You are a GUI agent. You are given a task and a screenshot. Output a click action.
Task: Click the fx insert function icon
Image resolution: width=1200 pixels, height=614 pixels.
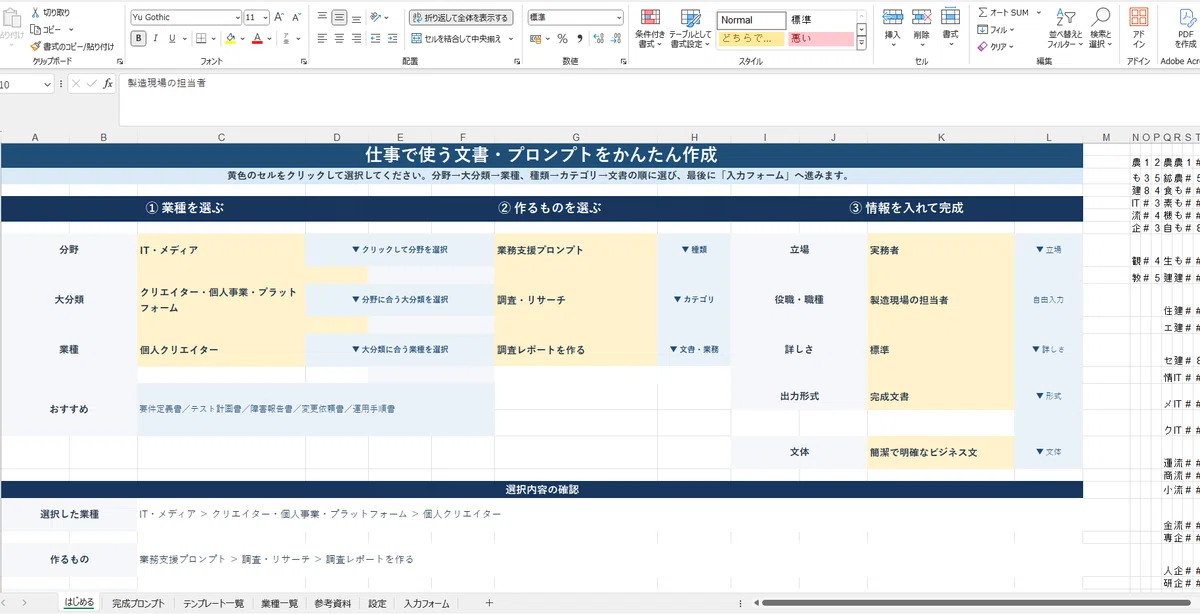pyautogui.click(x=108, y=84)
